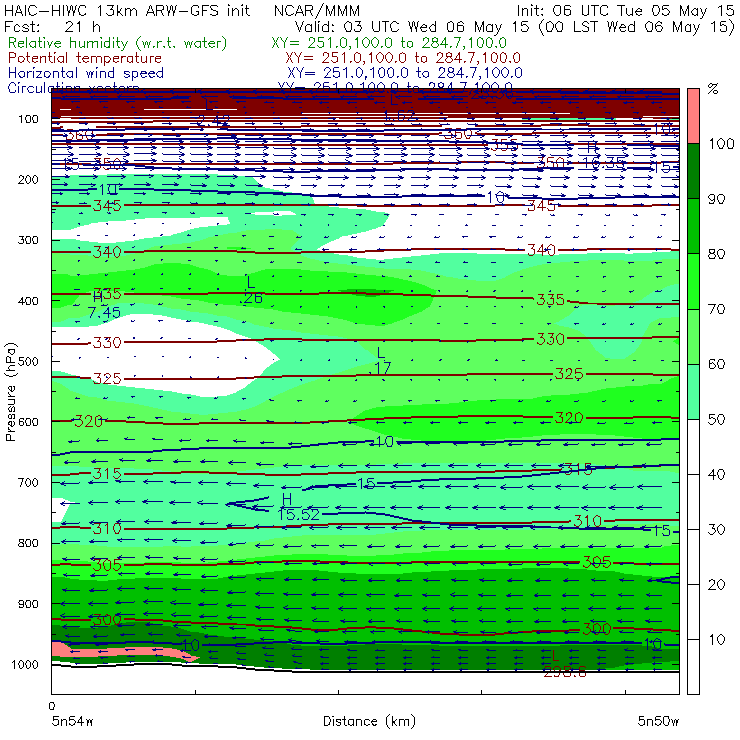Click 'Potential temperature' legend entry
This screenshot has height=740, width=740.
pos(85,58)
